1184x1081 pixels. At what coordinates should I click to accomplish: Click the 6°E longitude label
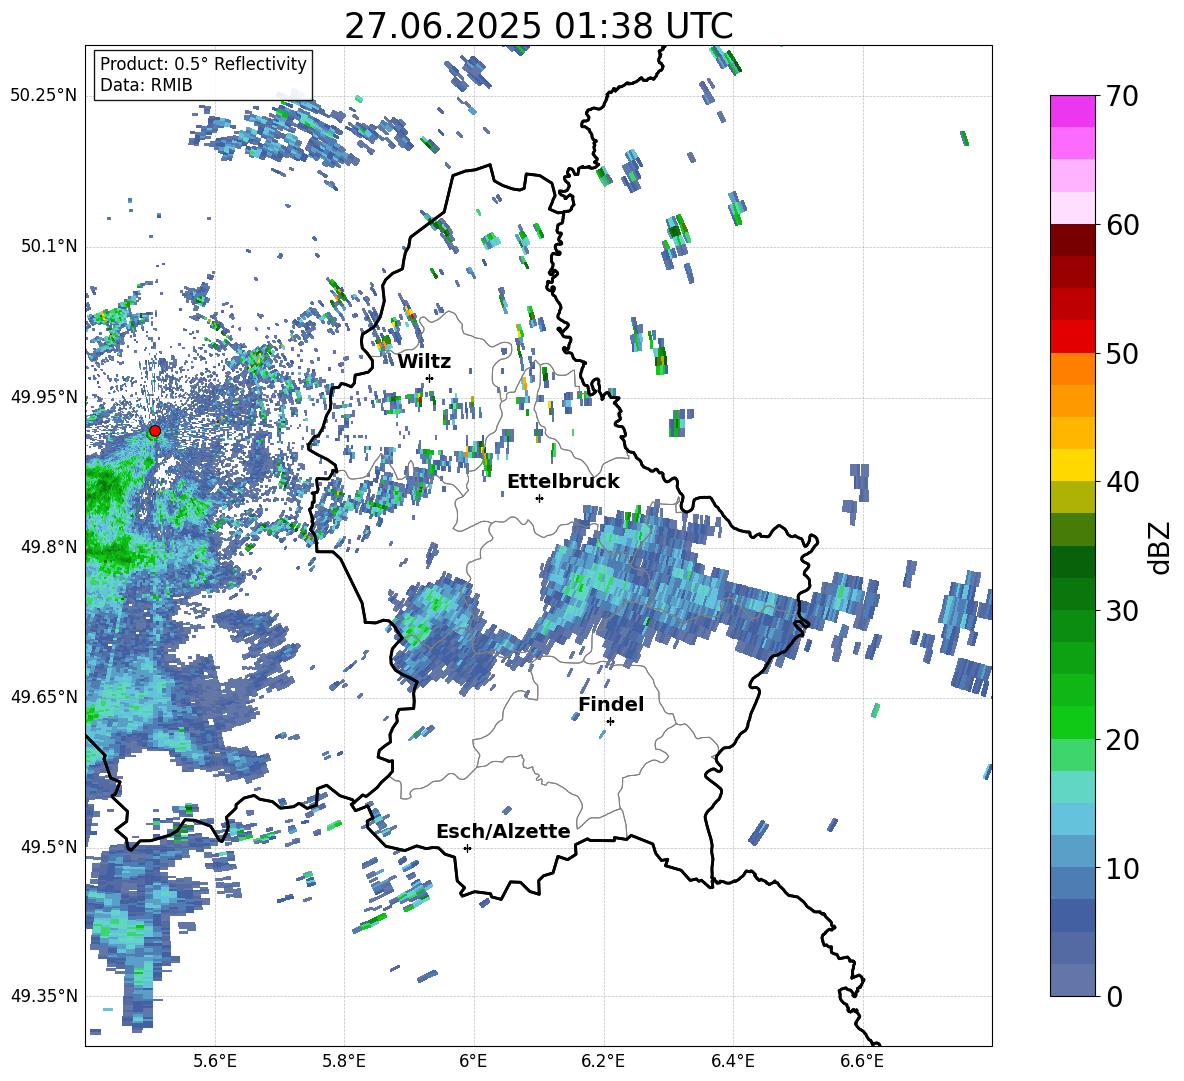(x=473, y=1061)
